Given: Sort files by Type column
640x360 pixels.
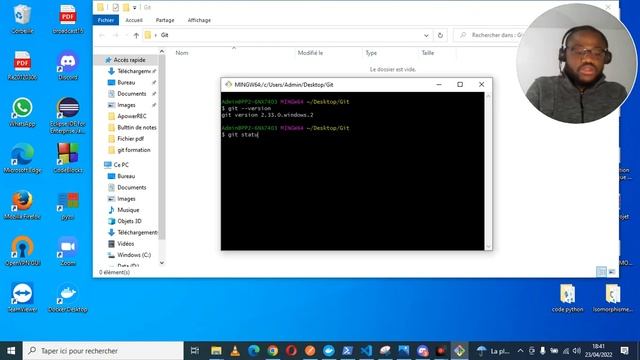Looking at the screenshot, I should (x=371, y=53).
